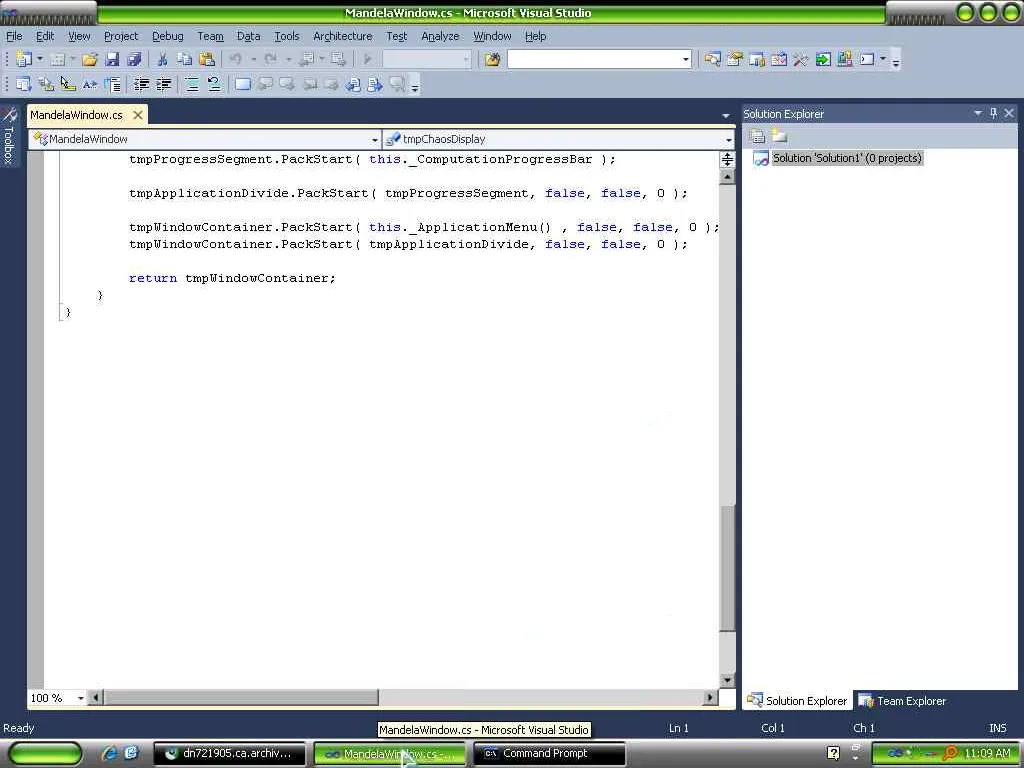Click the Paste clipboard icon
The width and height of the screenshot is (1024, 768).
pos(207,59)
